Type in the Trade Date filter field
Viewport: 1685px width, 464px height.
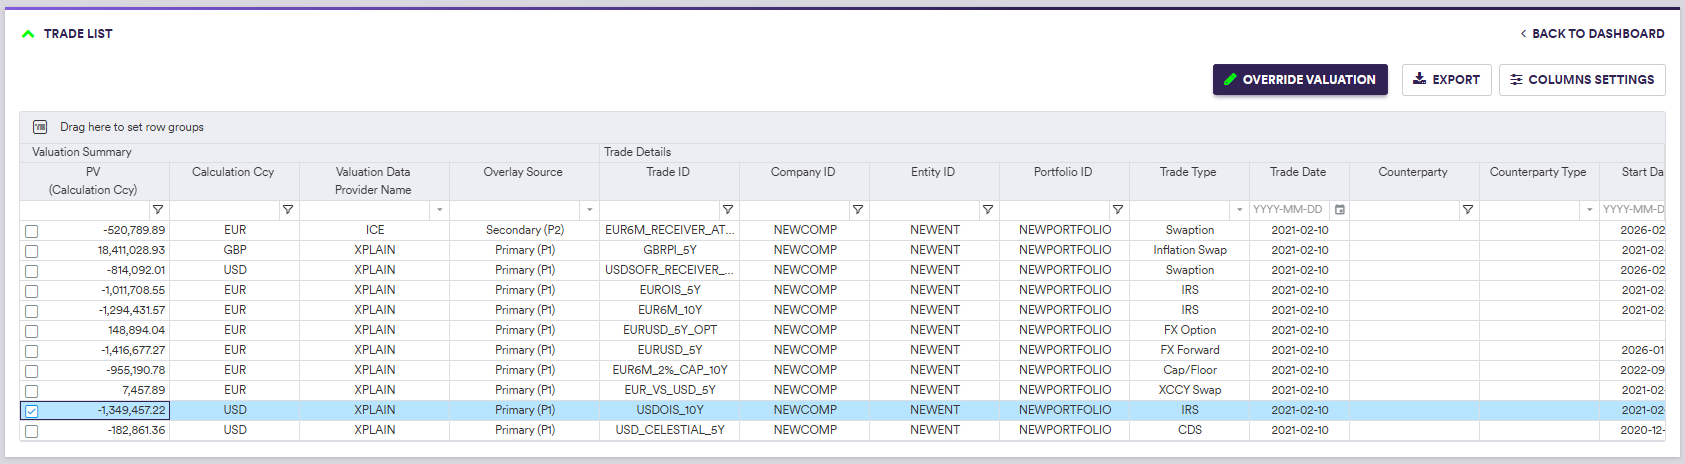[1288, 210]
